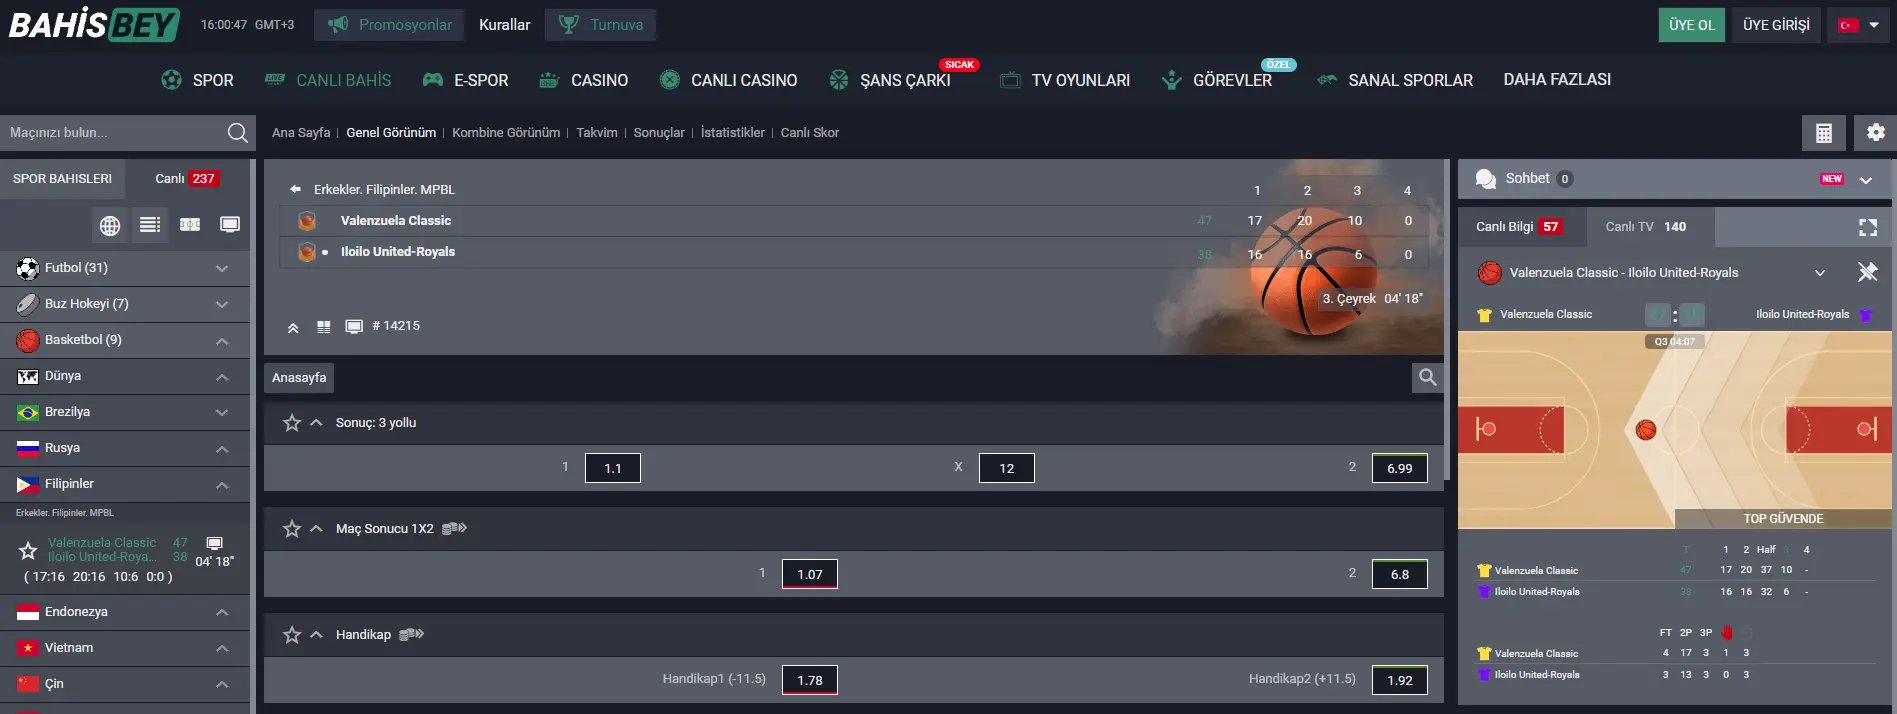1897x714 pixels.
Task: Collapse the Filipinler region
Action: [222, 485]
